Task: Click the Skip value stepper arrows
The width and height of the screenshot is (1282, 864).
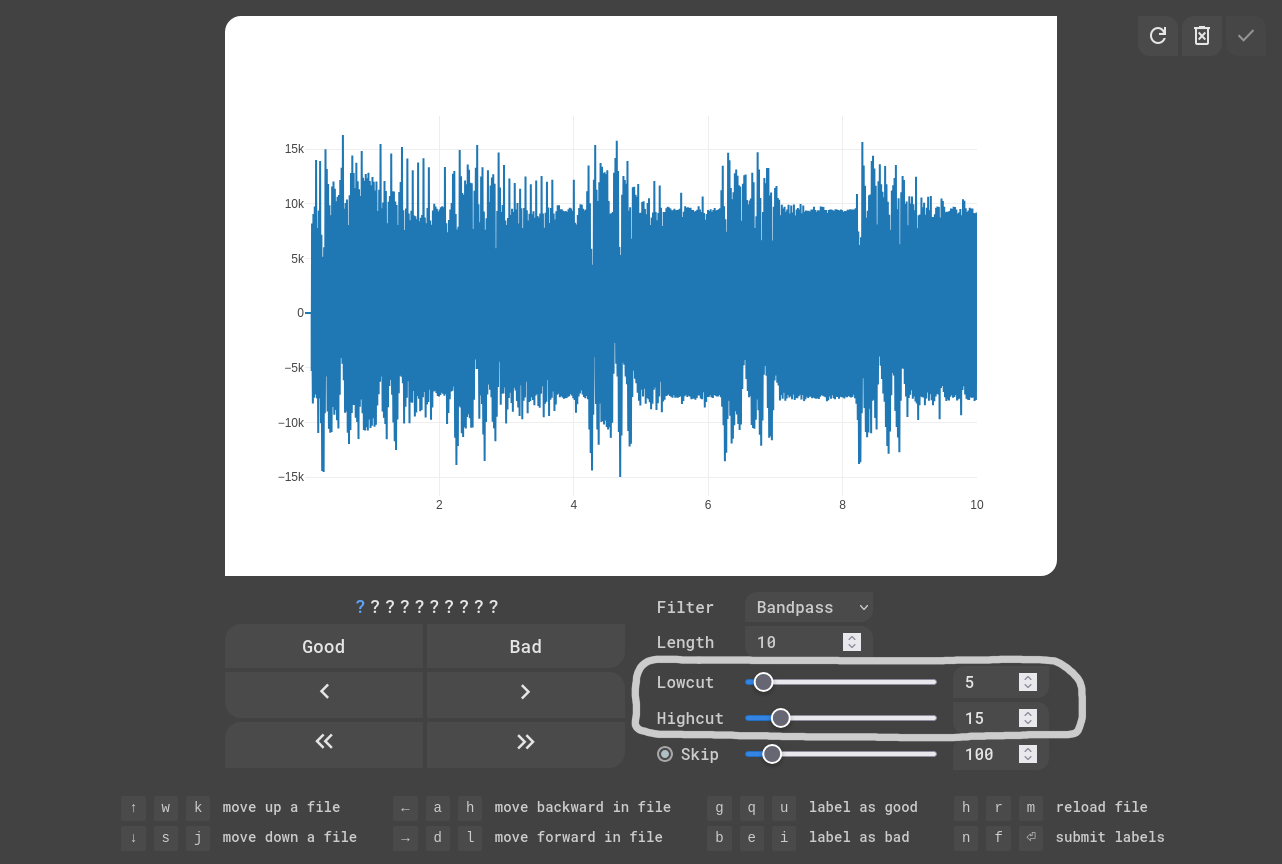Action: (x=1027, y=754)
